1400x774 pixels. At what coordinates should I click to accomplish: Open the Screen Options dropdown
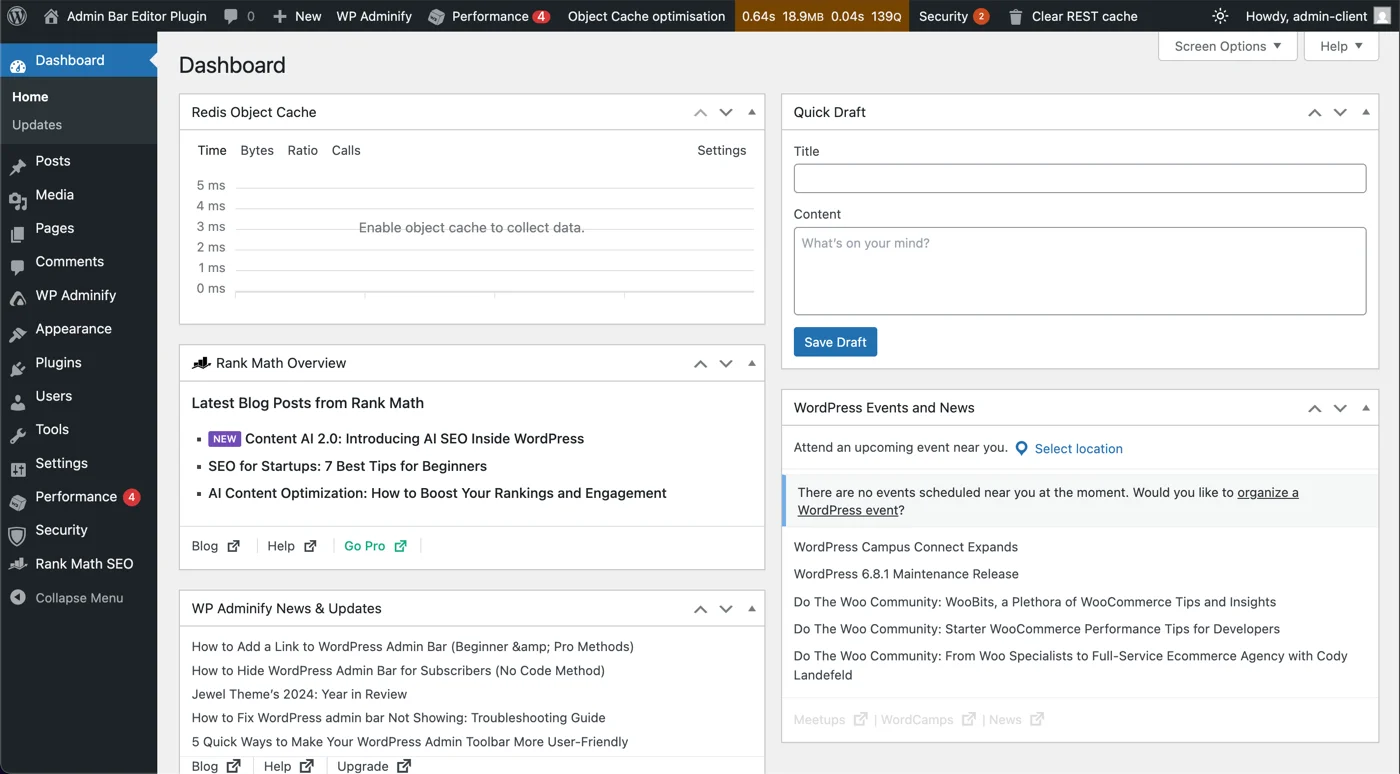[1228, 46]
